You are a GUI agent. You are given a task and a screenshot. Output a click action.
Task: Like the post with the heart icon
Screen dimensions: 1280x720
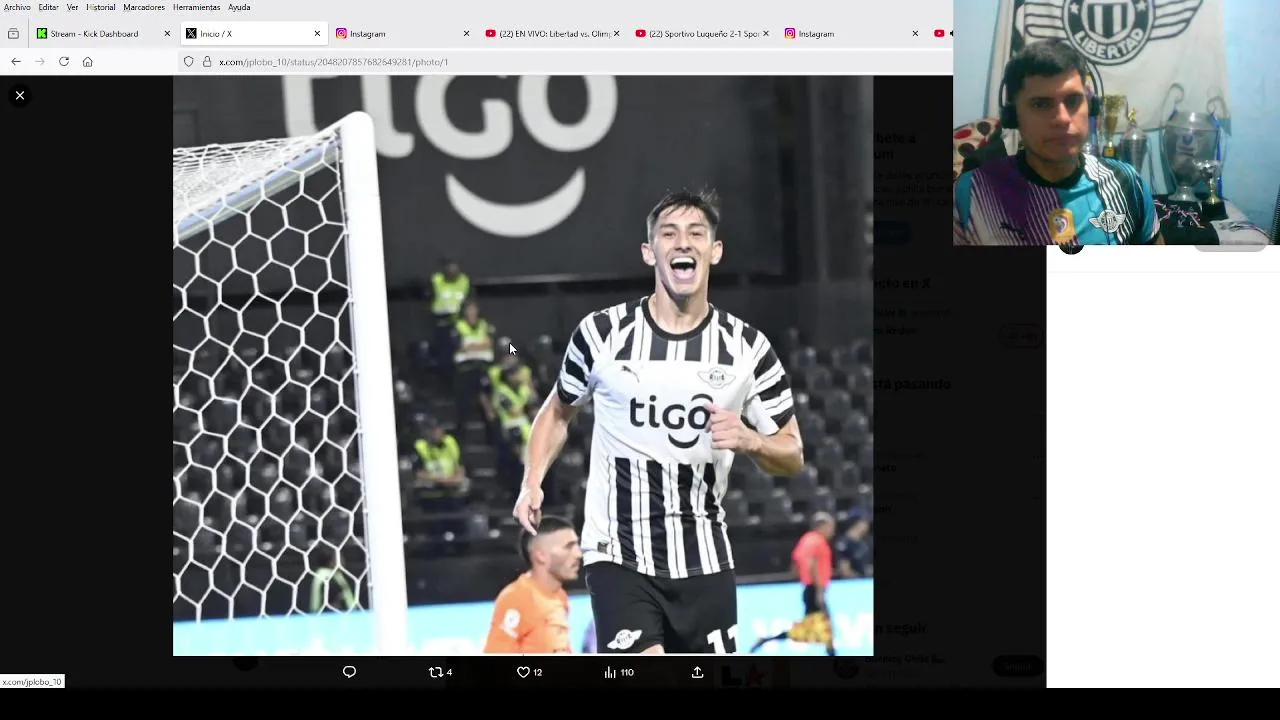tap(529, 672)
